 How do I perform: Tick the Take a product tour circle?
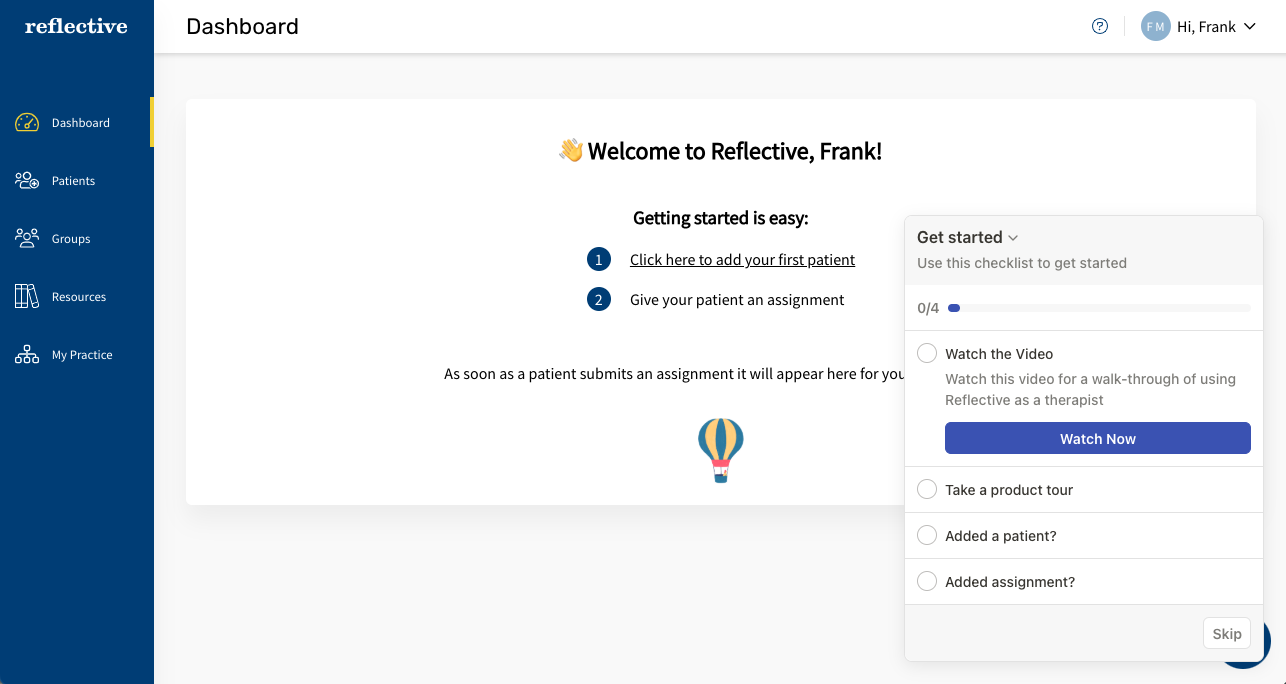(x=927, y=489)
